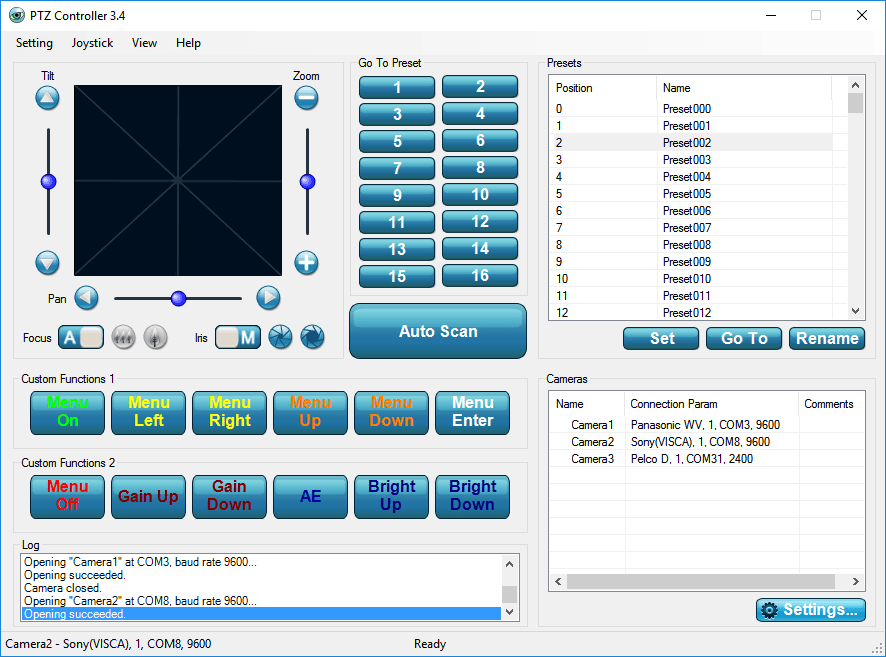Click the Pan left arrow icon
This screenshot has width=886, height=657.
coord(86,298)
